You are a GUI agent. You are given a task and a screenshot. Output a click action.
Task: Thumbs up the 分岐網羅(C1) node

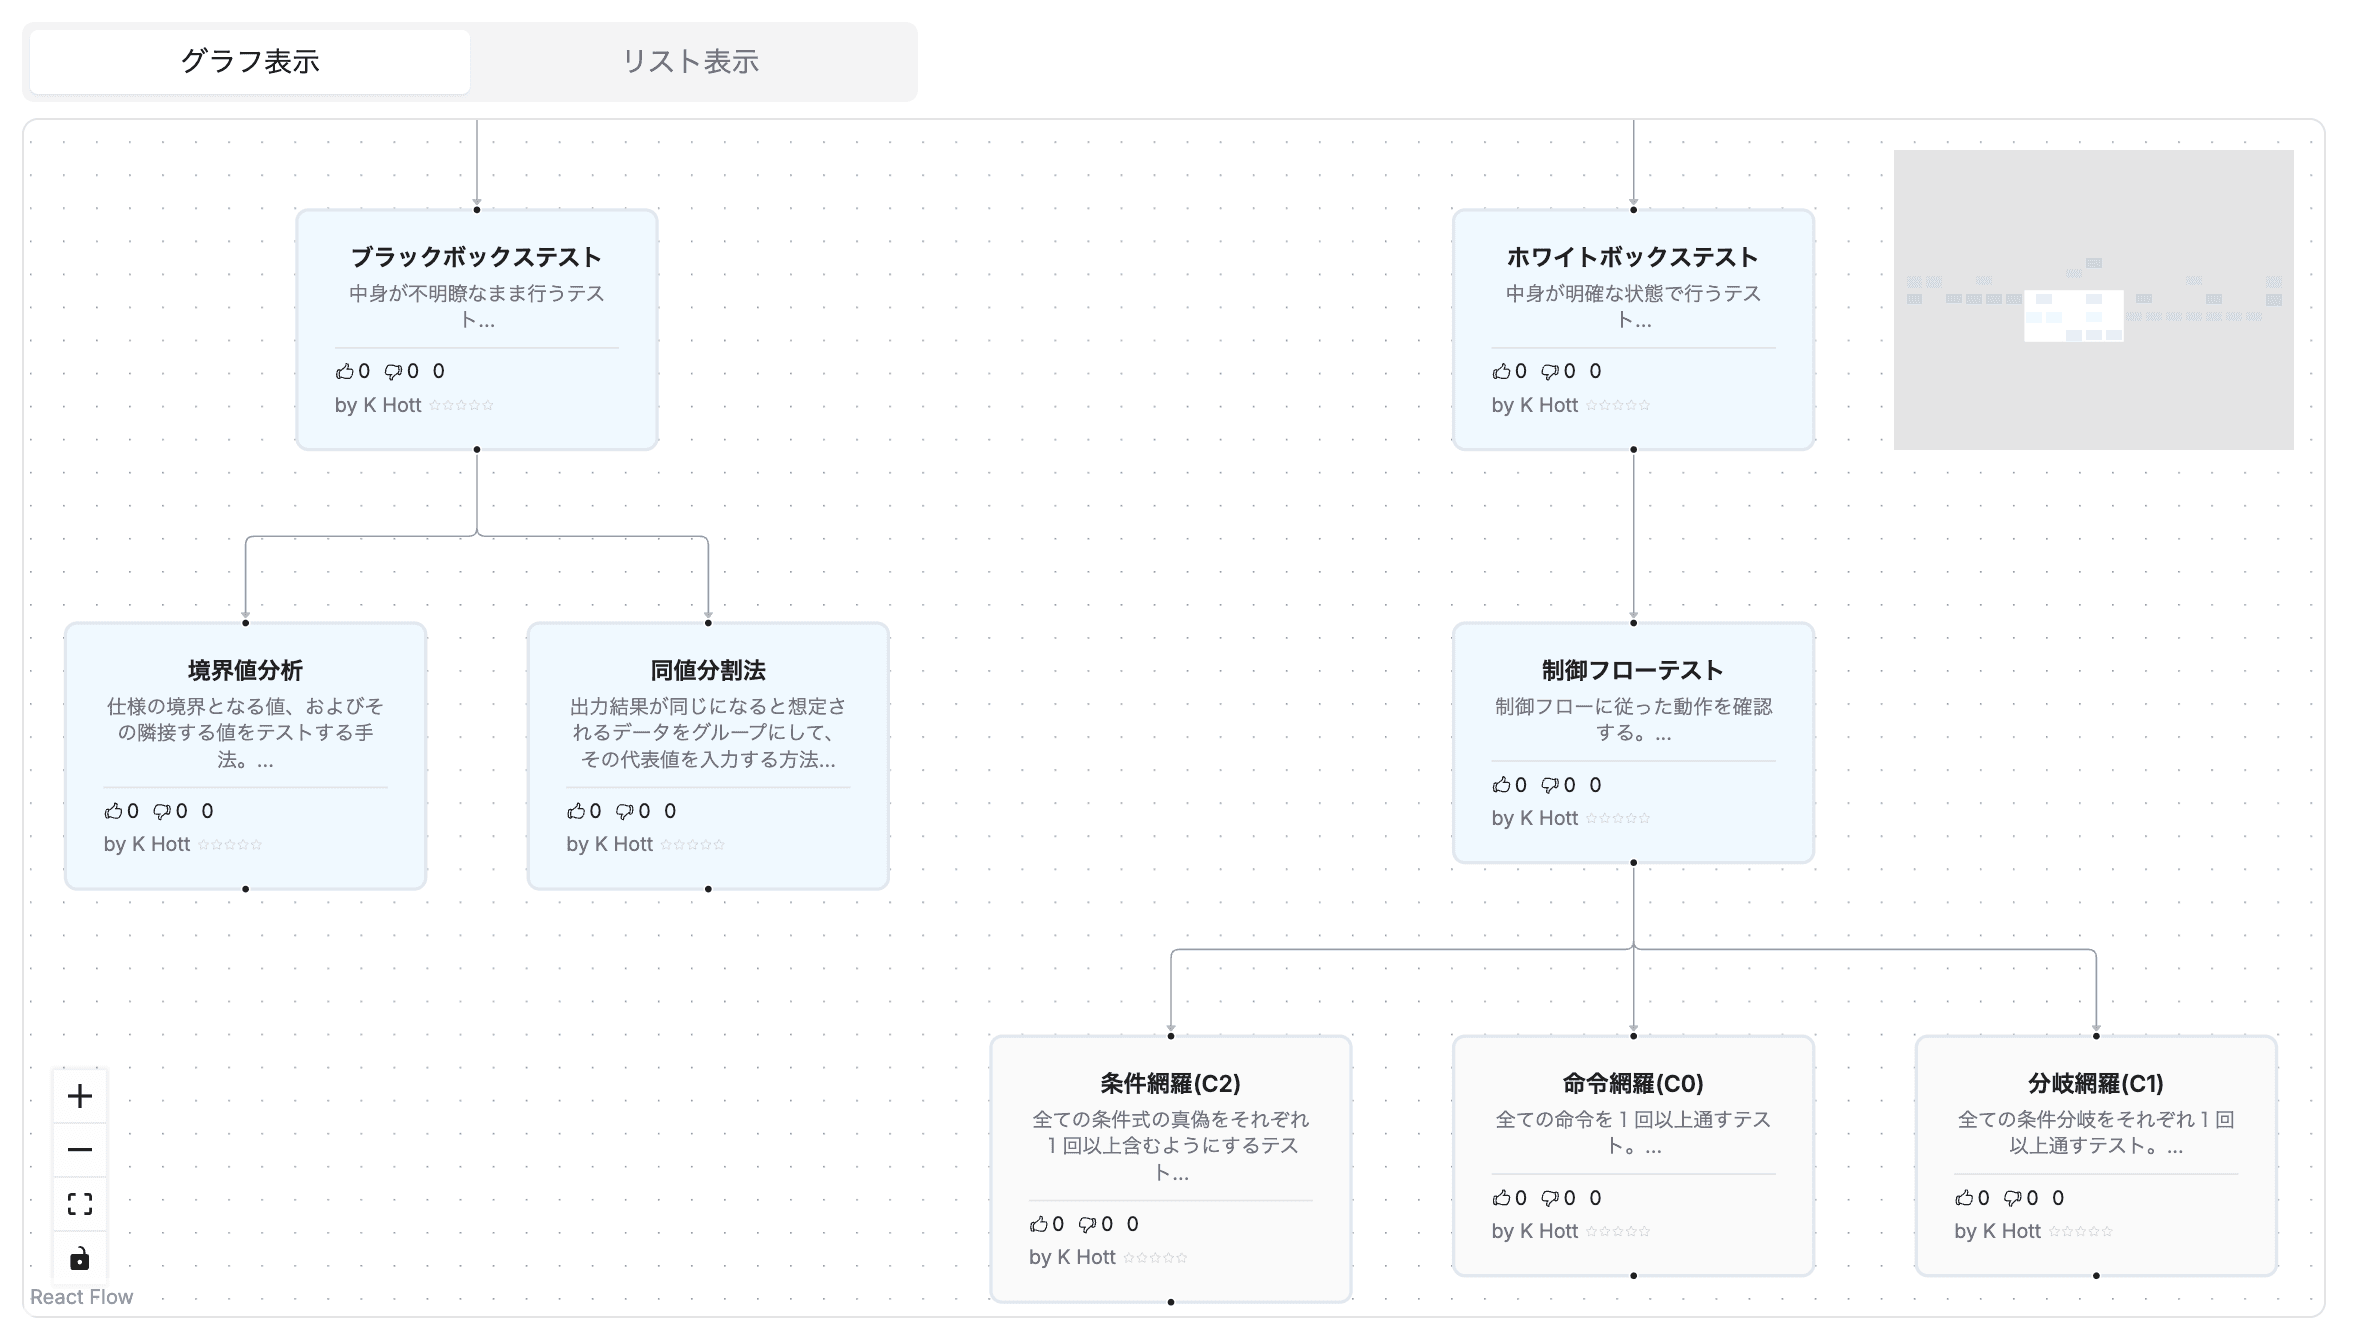coord(1964,1198)
